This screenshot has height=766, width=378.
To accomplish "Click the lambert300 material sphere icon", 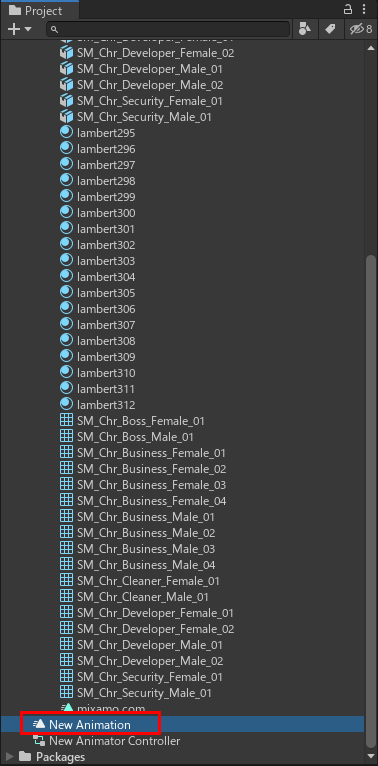I will click(x=66, y=213).
